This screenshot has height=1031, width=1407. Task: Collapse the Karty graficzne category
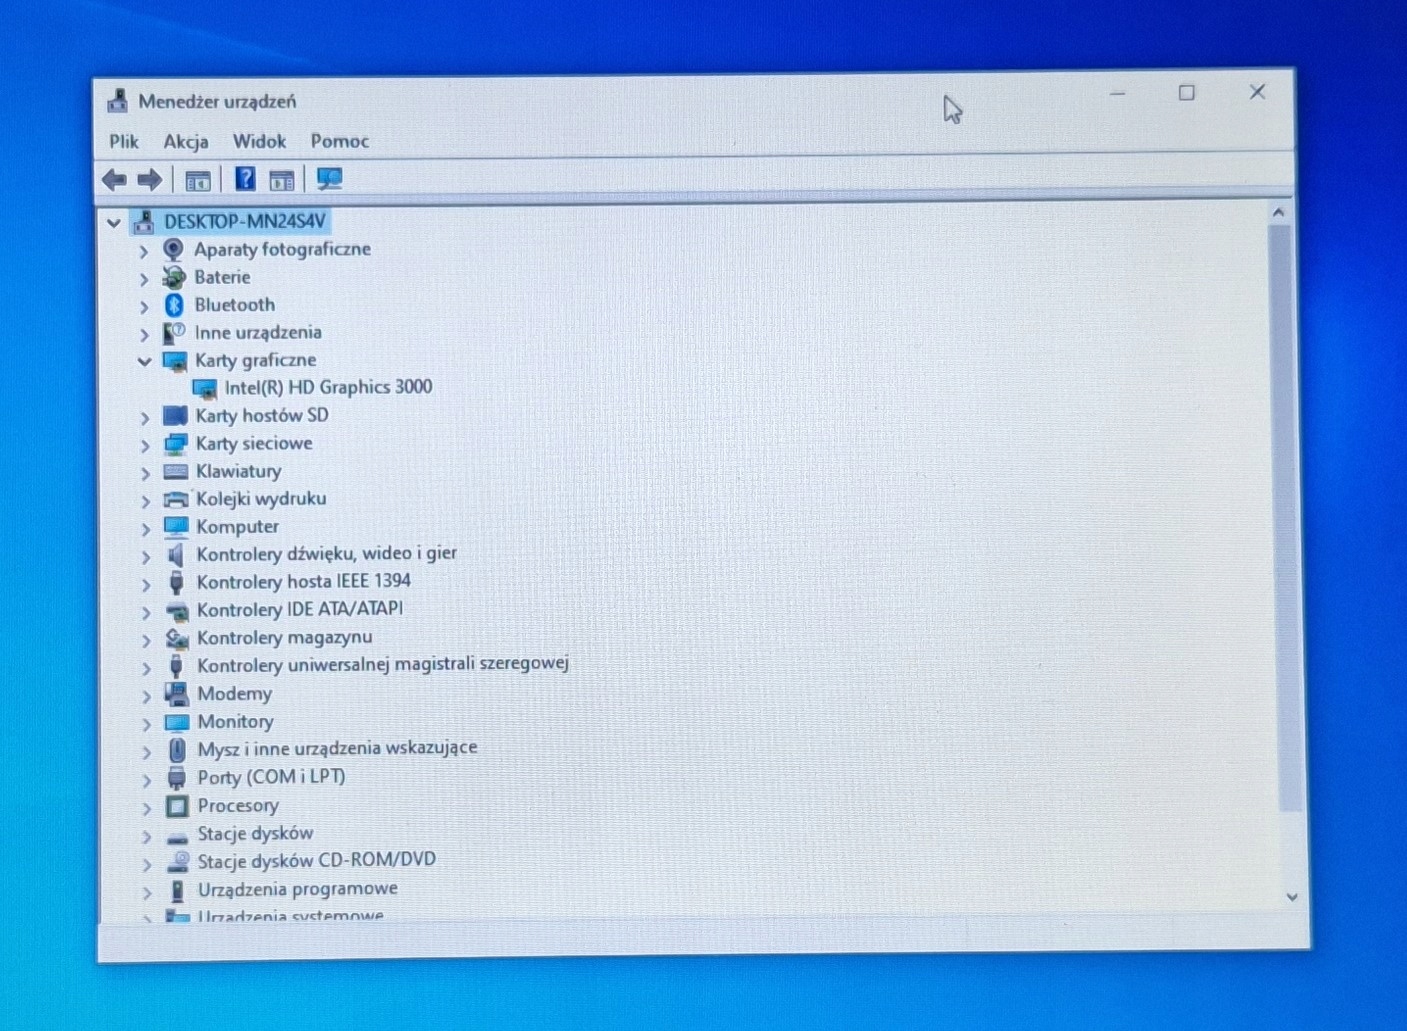click(x=144, y=361)
